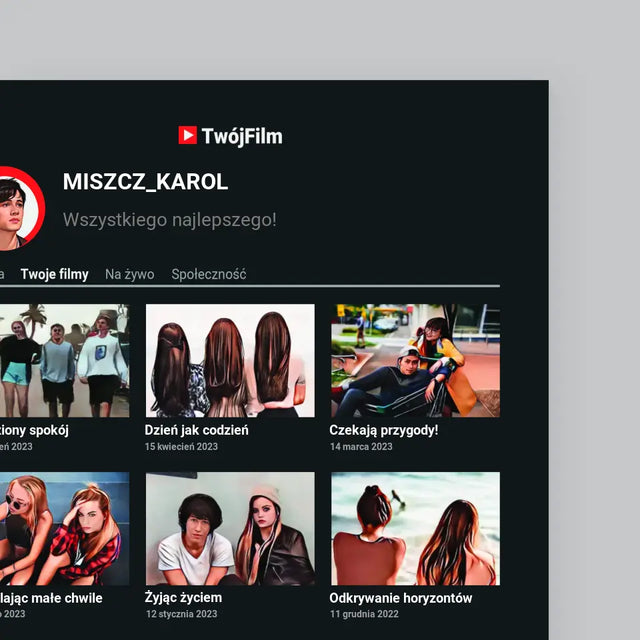This screenshot has width=640, height=640.
Task: Click the Czekają przygody! title text
Action: coord(384,430)
